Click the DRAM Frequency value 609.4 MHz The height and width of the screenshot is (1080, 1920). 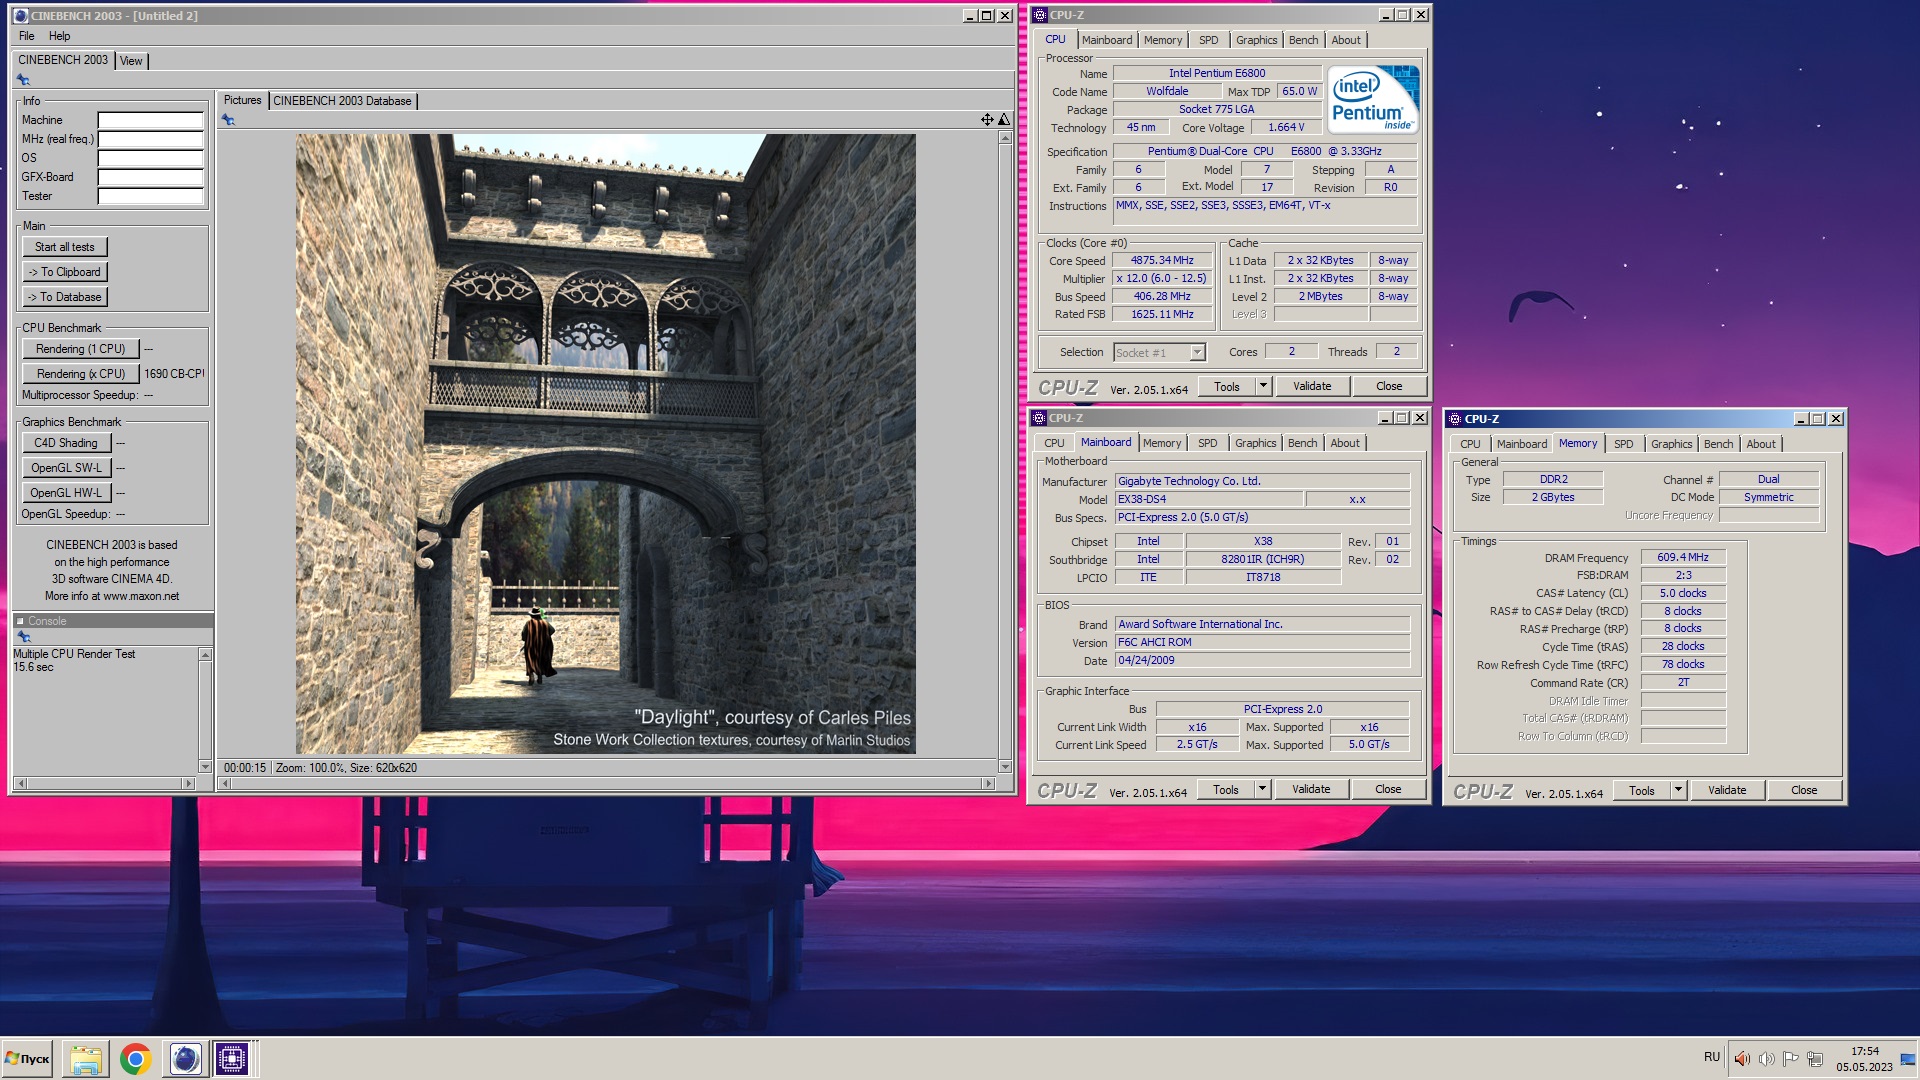(1683, 557)
